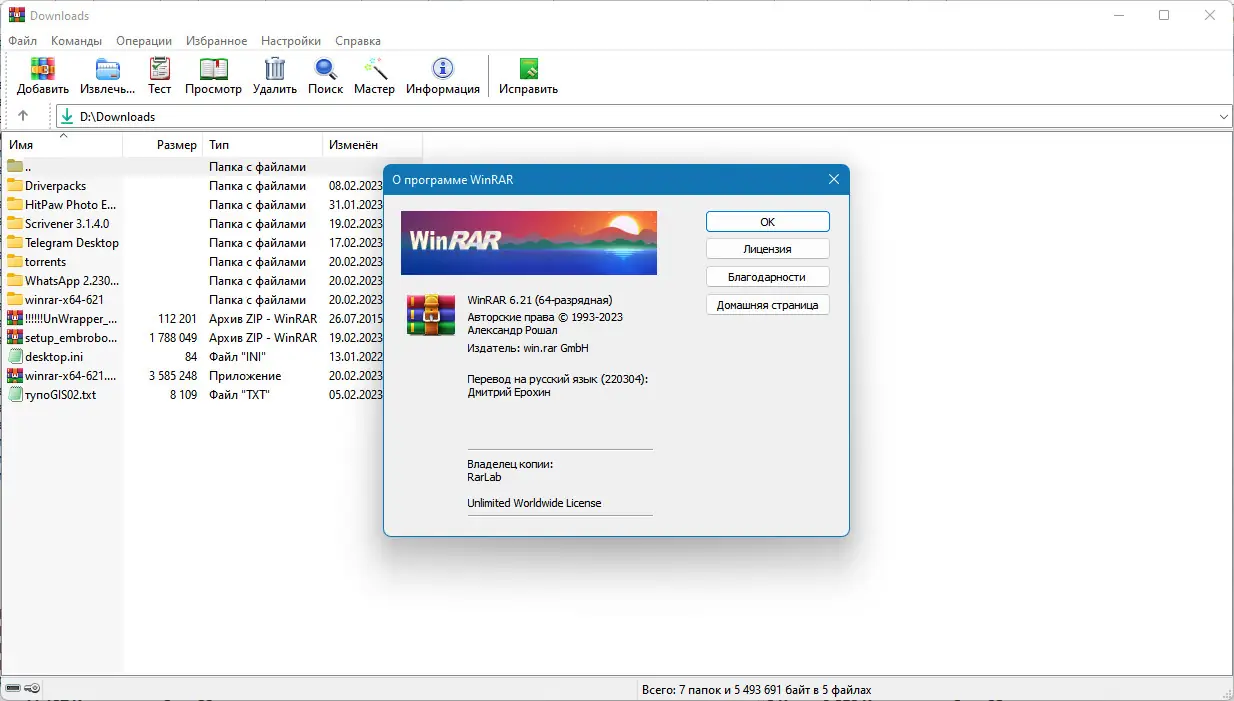Click size value 1 788 049
The width and height of the screenshot is (1234, 701).
tap(172, 338)
